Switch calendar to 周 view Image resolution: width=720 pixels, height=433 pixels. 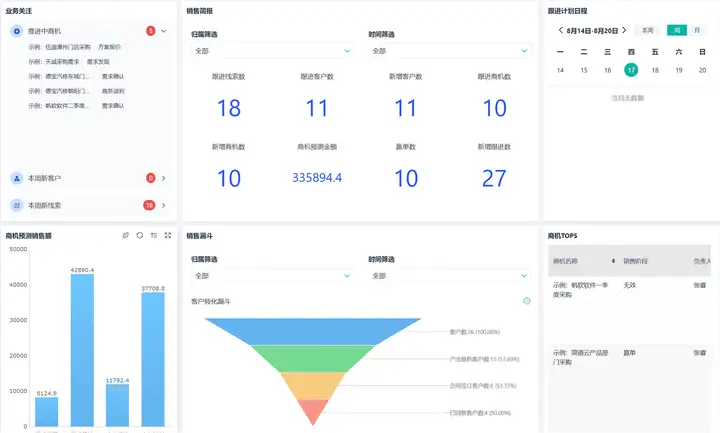[677, 30]
